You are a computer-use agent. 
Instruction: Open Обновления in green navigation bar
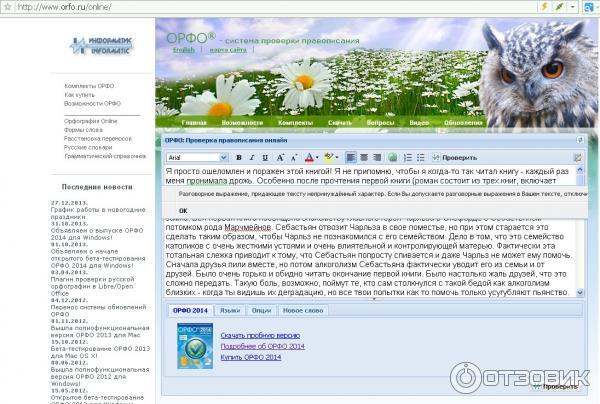[463, 122]
